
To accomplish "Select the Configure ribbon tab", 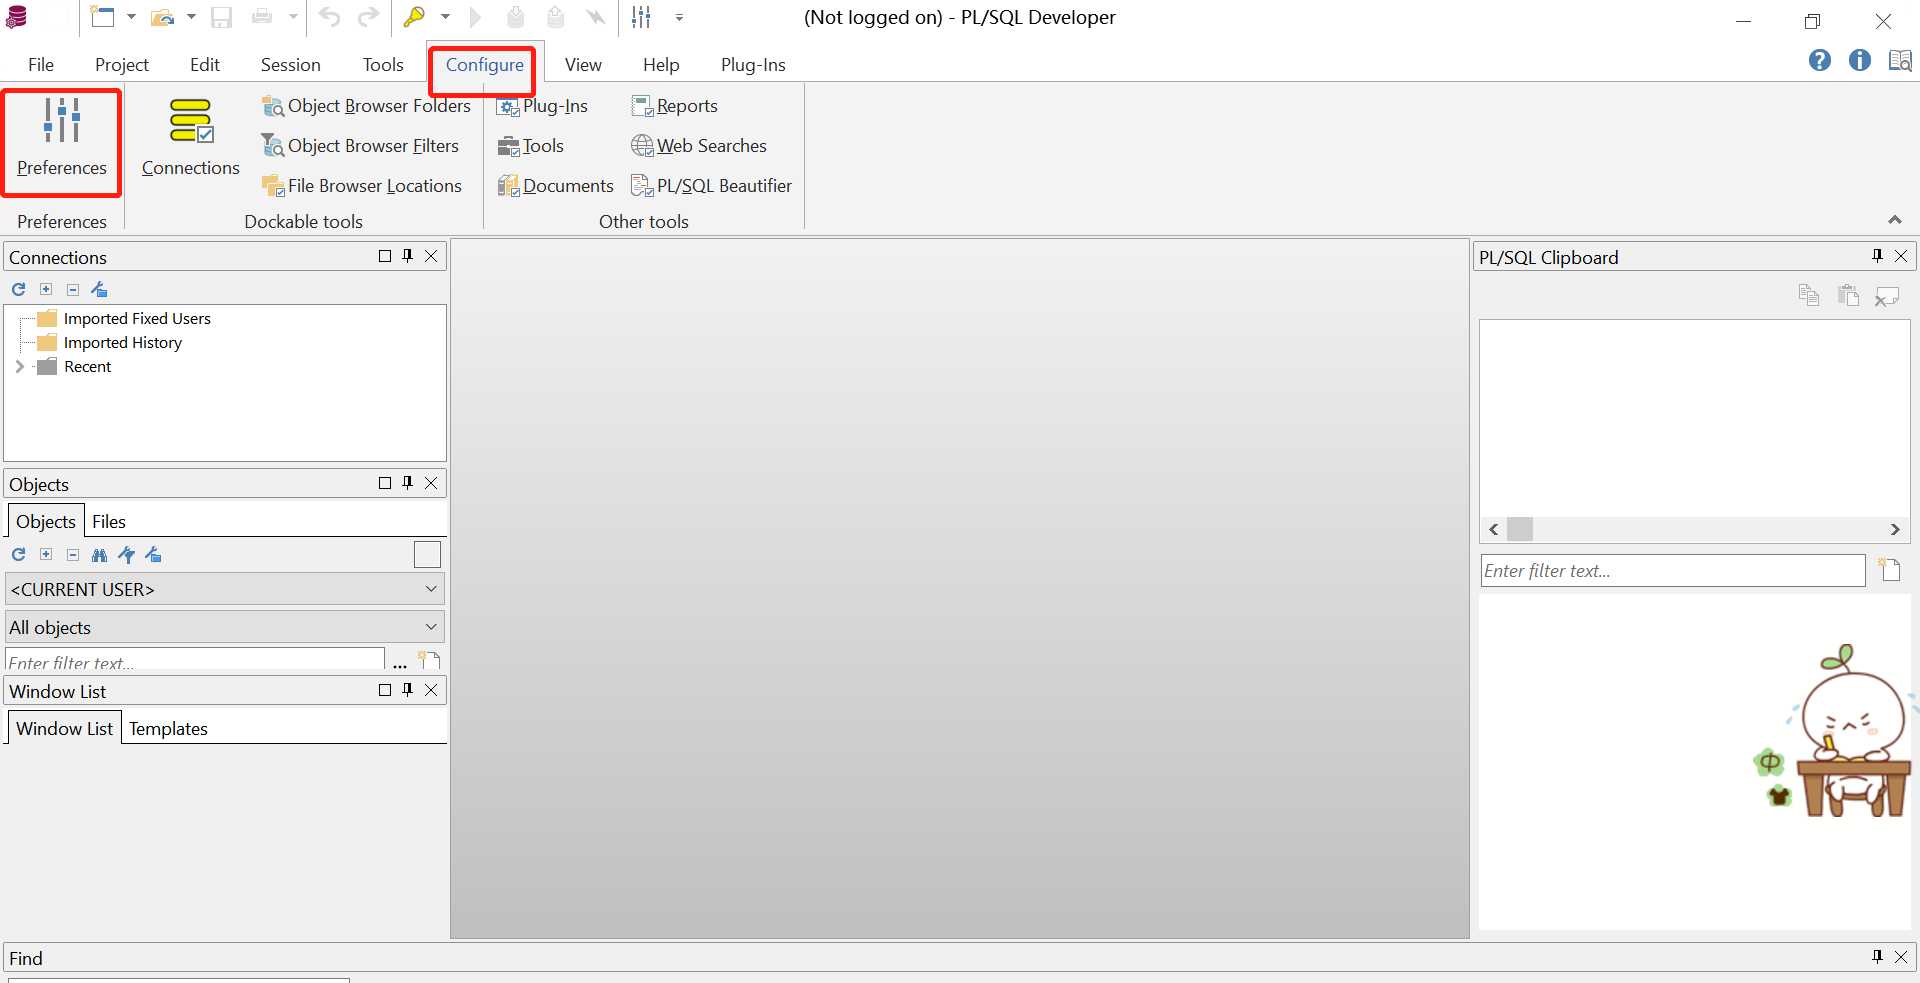I will 484,65.
